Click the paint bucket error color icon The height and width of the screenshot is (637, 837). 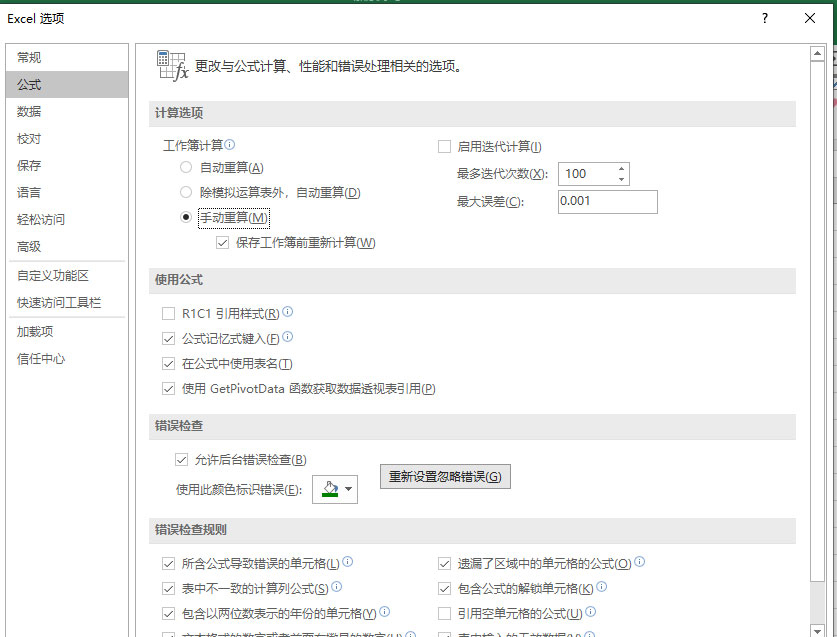(x=330, y=489)
